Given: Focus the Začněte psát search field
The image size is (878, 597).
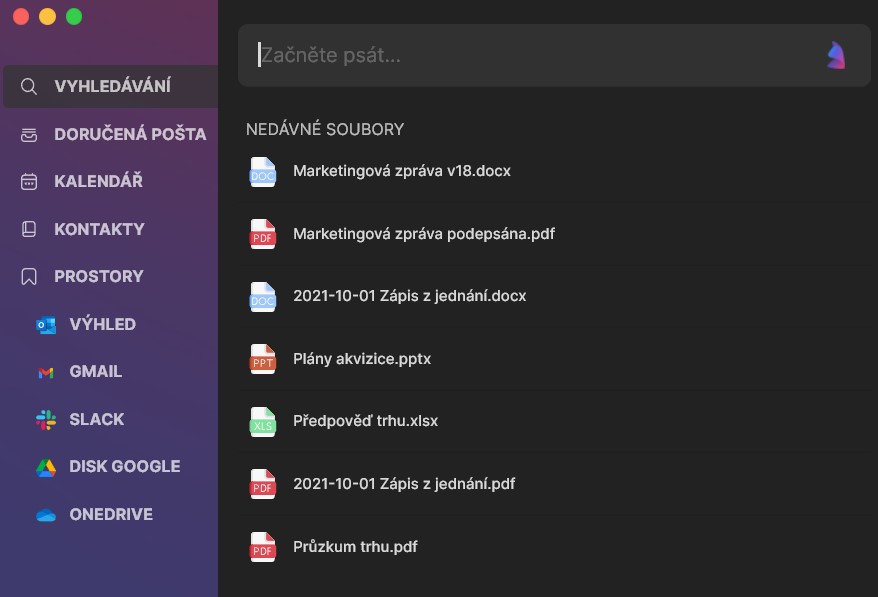Looking at the screenshot, I should pos(530,55).
